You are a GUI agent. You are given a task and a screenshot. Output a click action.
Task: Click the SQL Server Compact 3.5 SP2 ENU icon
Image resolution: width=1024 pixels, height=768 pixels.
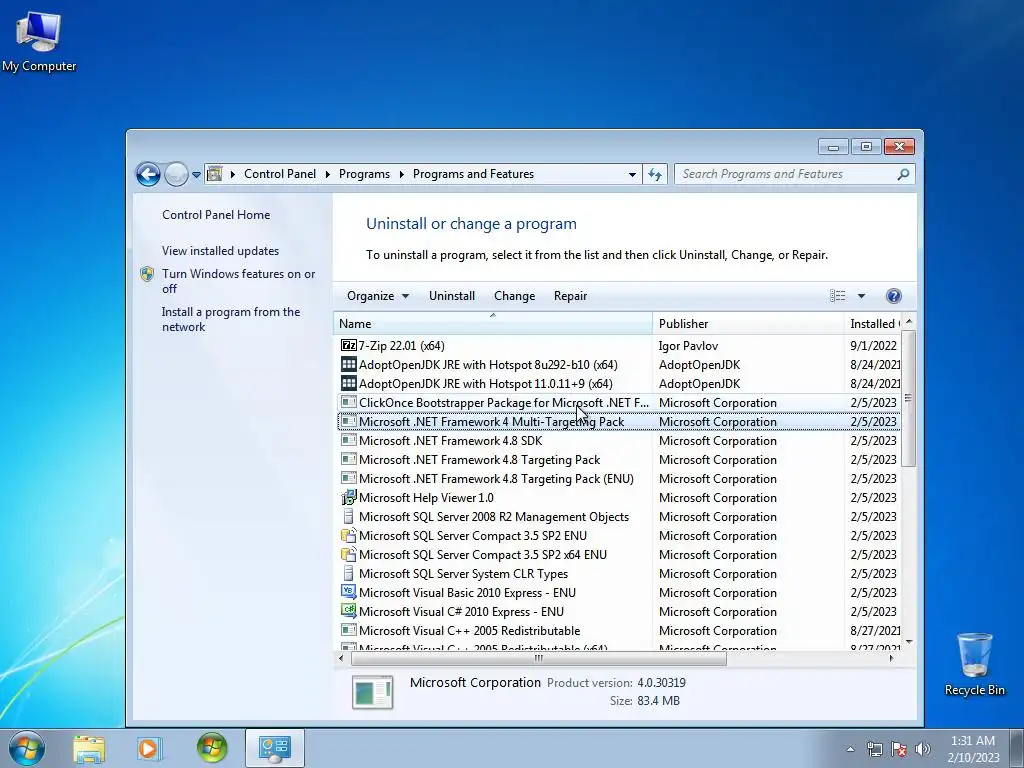point(349,536)
